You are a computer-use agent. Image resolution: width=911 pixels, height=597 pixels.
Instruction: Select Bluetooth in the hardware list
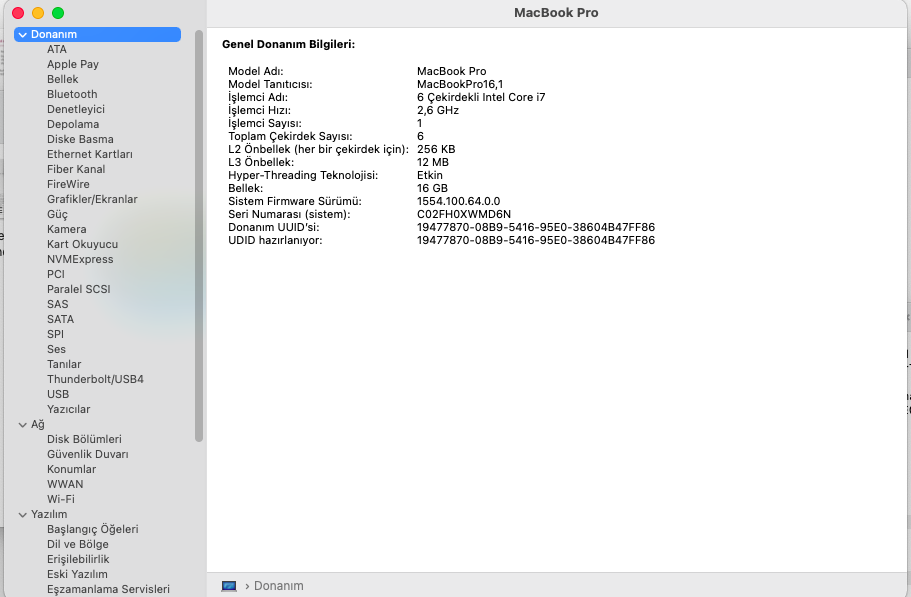(x=72, y=94)
